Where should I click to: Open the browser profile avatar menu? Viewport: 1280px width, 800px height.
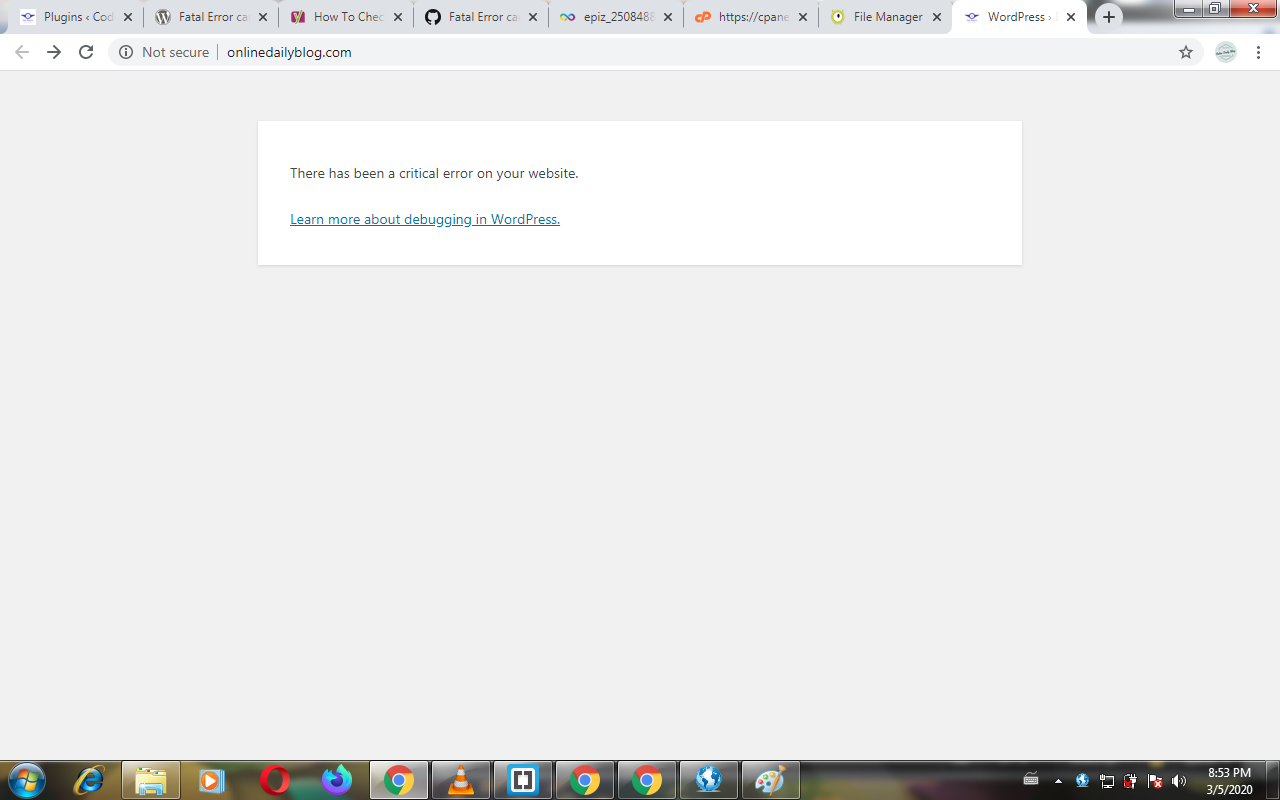tap(1226, 52)
